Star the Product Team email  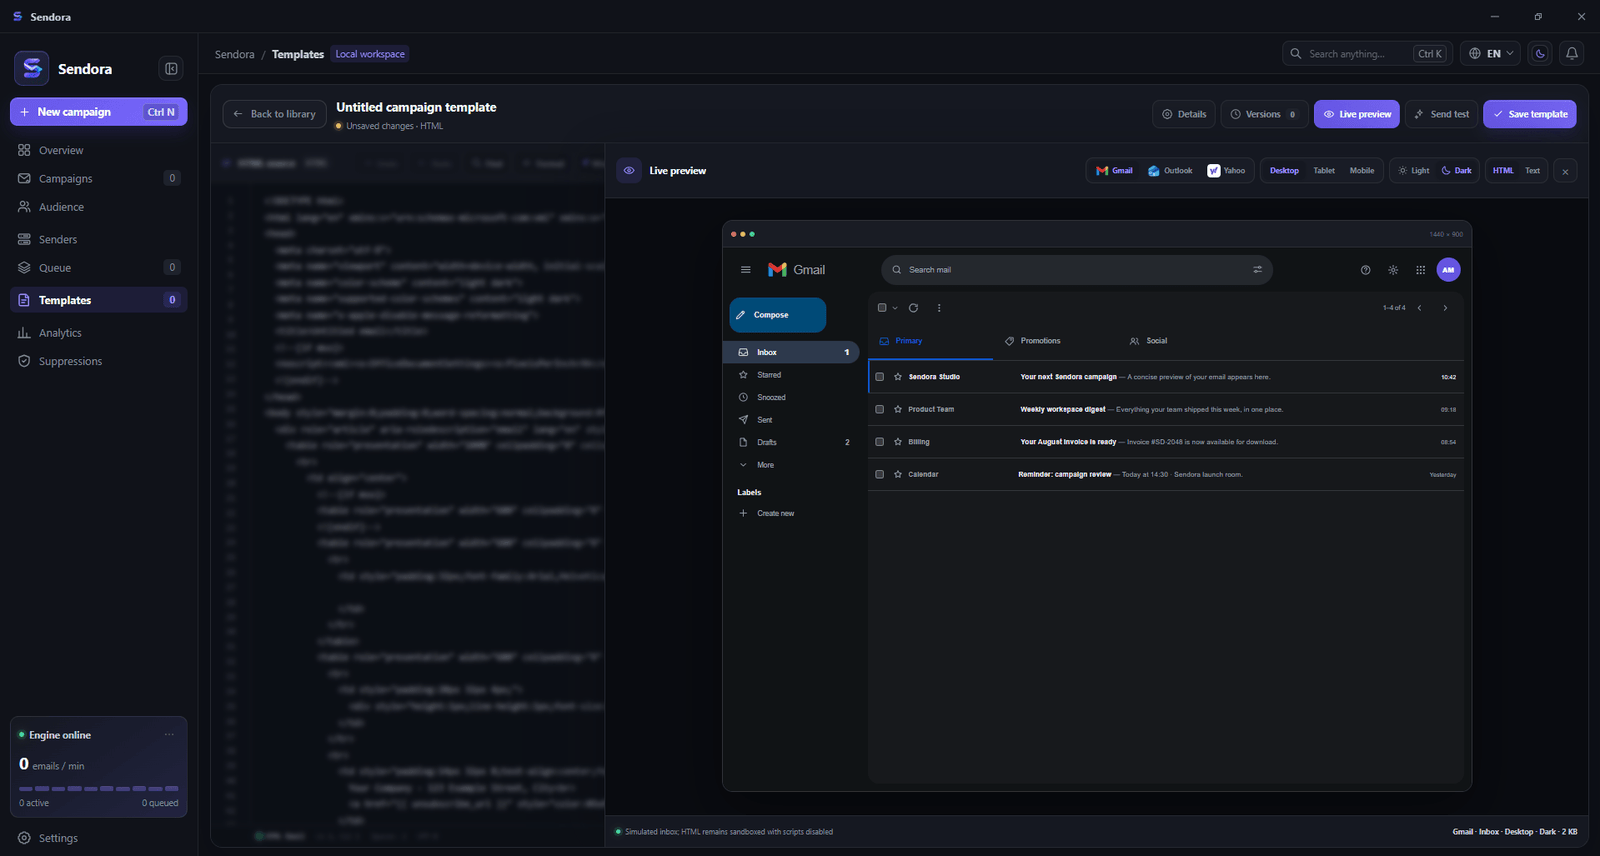(898, 409)
